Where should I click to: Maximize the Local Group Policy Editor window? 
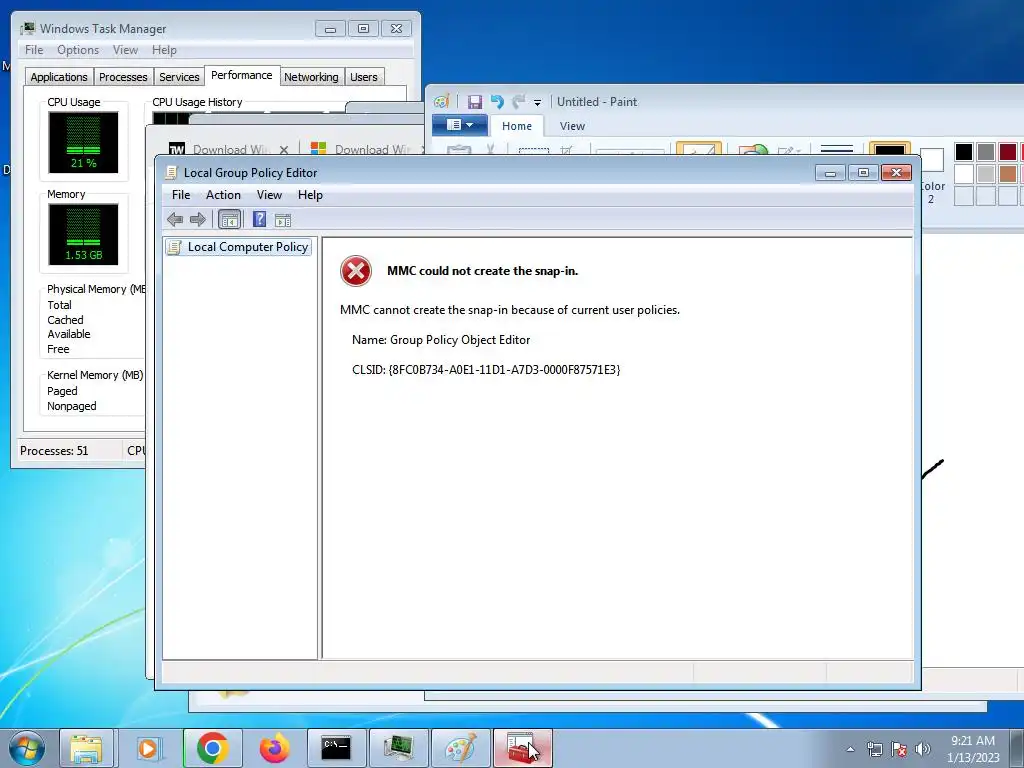[x=863, y=173]
